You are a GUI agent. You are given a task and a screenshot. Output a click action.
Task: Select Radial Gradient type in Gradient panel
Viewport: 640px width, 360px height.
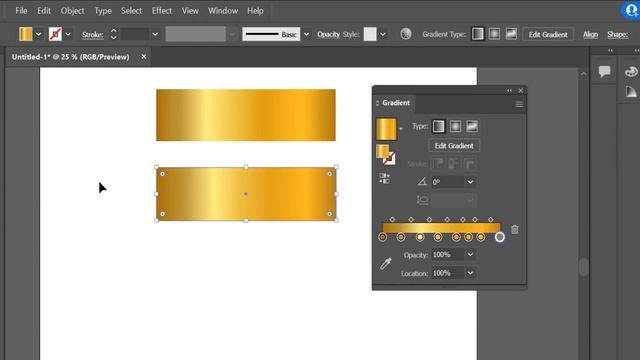tap(455, 126)
